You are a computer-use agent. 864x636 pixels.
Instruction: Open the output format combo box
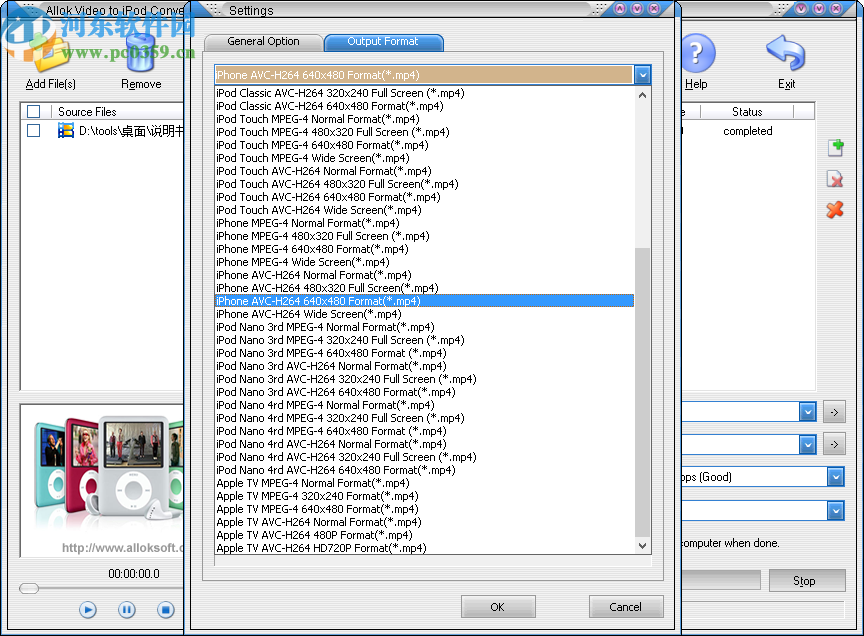click(x=641, y=74)
